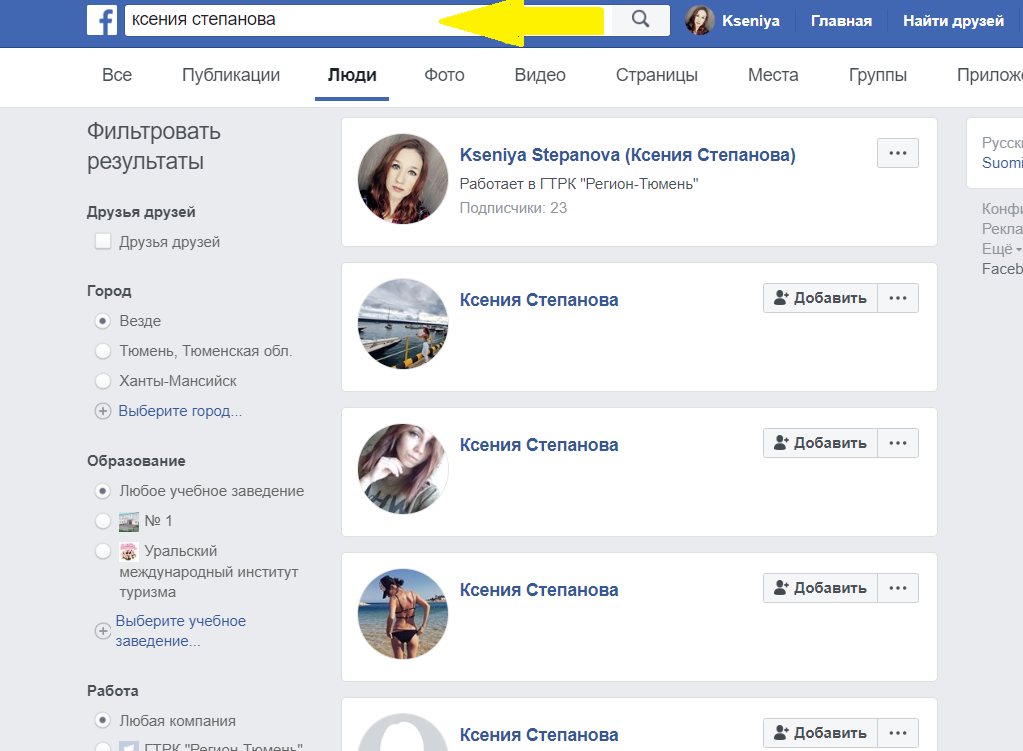The width and height of the screenshot is (1023, 751).
Task: Open more options for selfie photo Ксения Степанова
Action: (x=898, y=443)
